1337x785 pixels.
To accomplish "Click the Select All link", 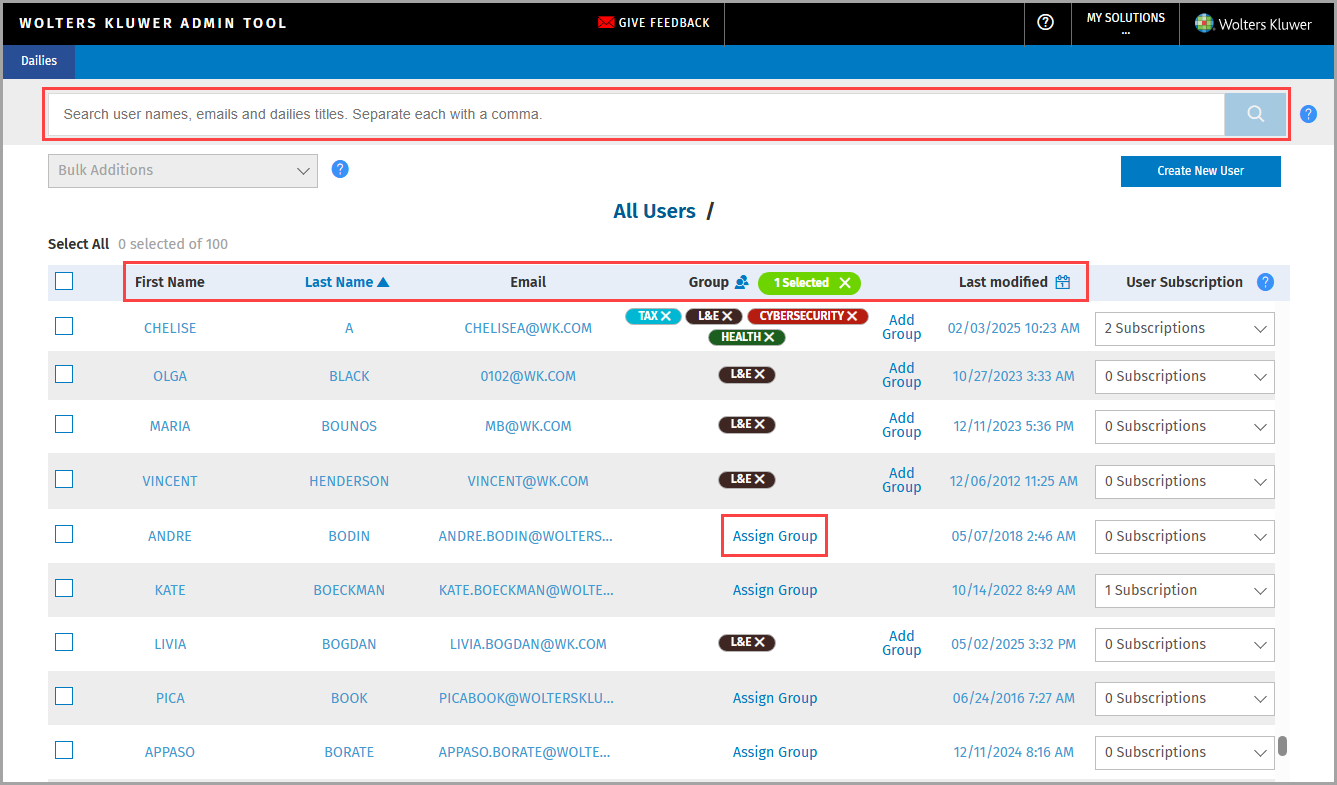I will [x=79, y=244].
